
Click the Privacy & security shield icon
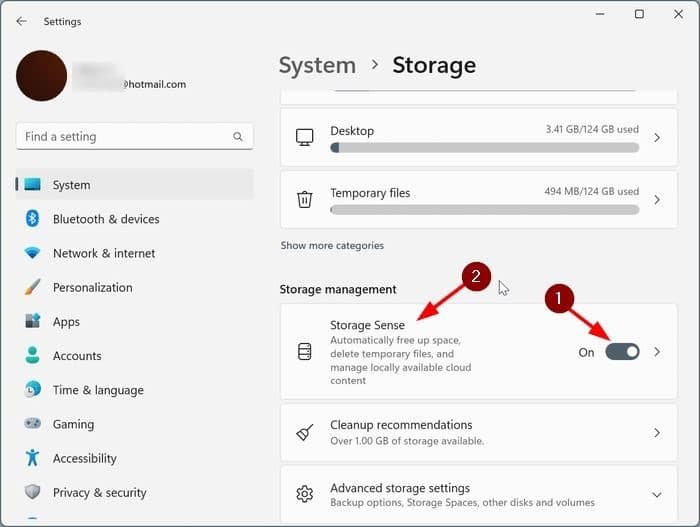coord(32,492)
